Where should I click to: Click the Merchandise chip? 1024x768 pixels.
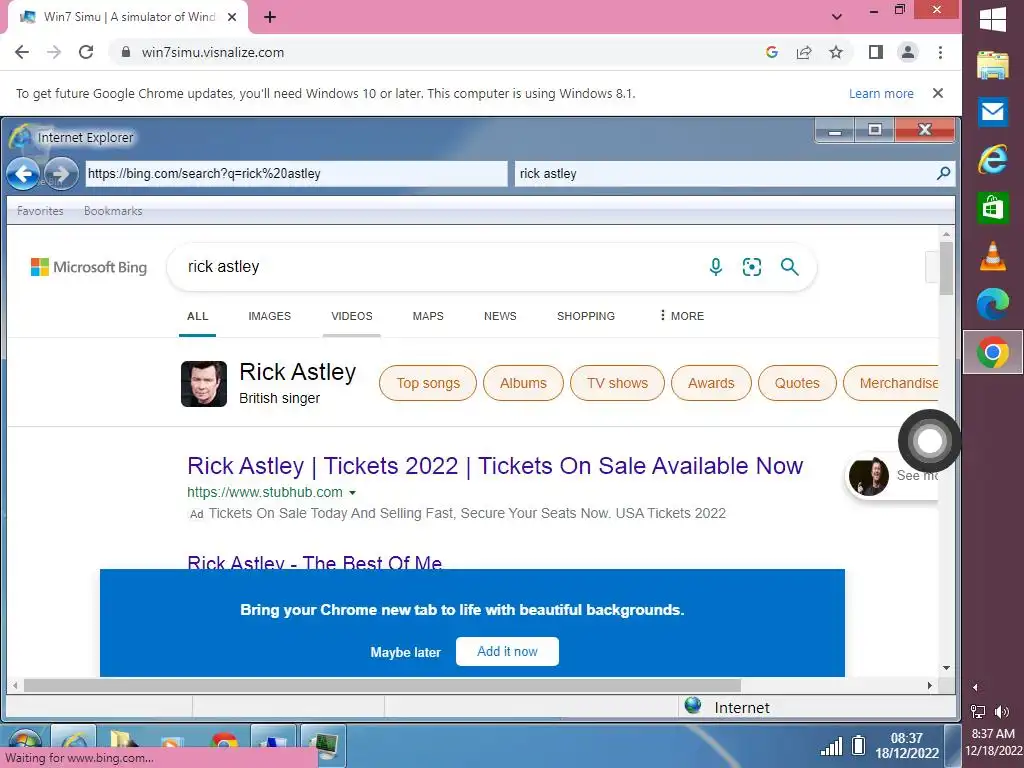tap(892, 383)
